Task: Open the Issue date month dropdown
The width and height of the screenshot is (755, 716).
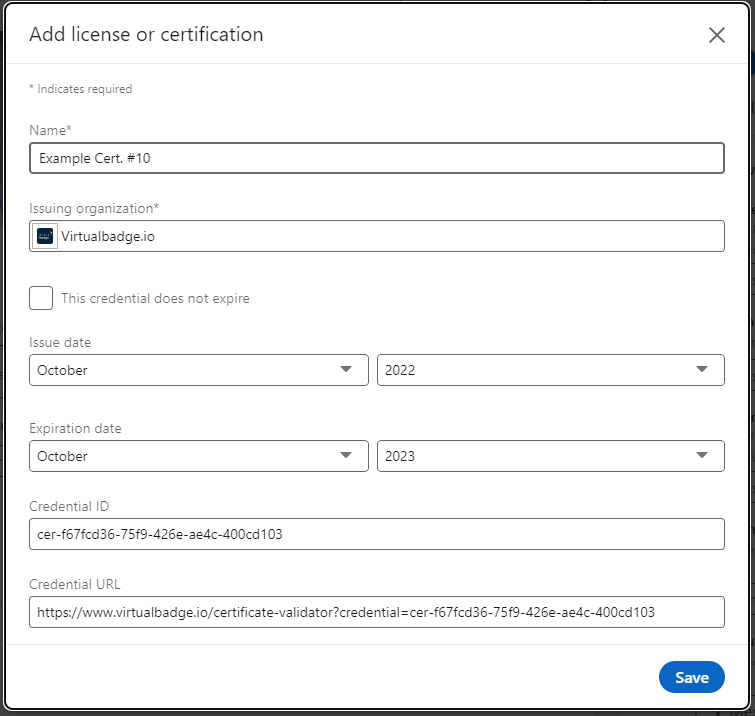Action: point(199,370)
